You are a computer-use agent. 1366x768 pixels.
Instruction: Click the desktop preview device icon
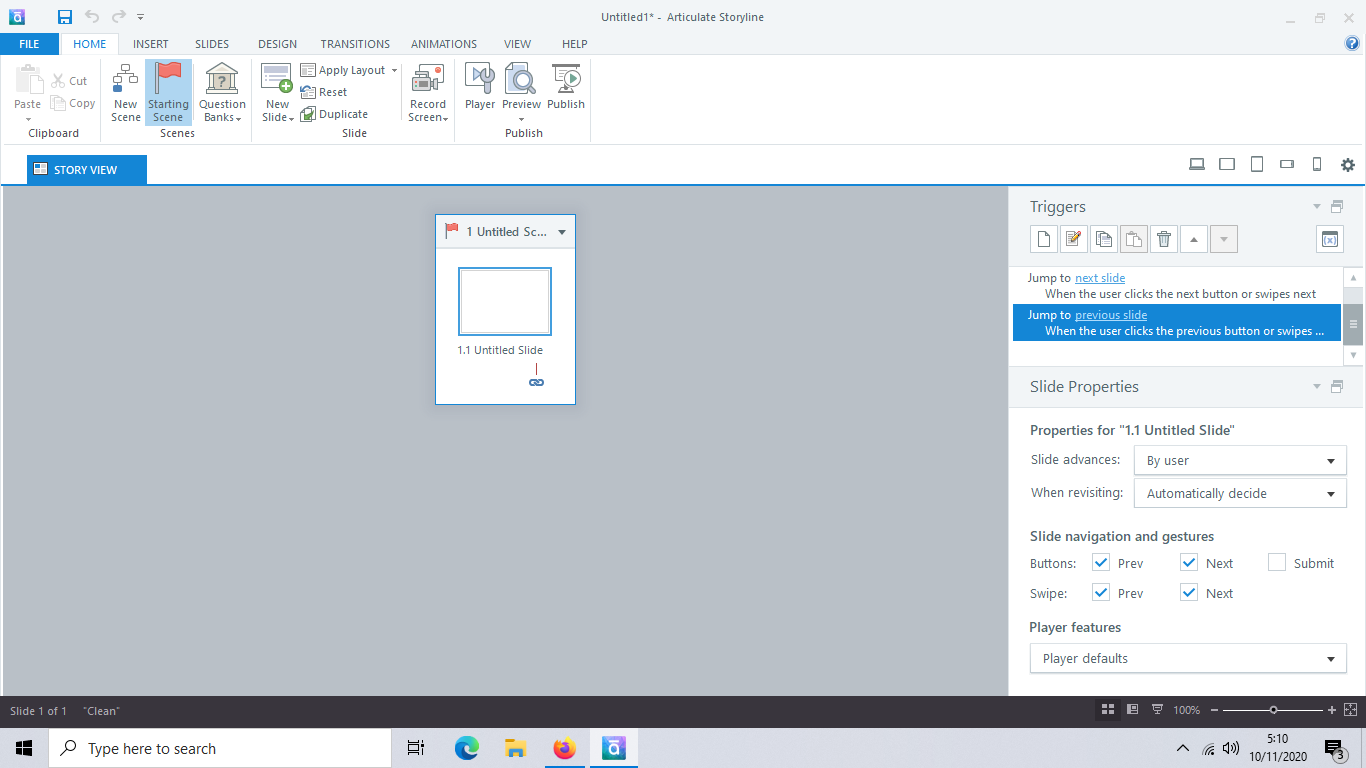tap(1196, 163)
